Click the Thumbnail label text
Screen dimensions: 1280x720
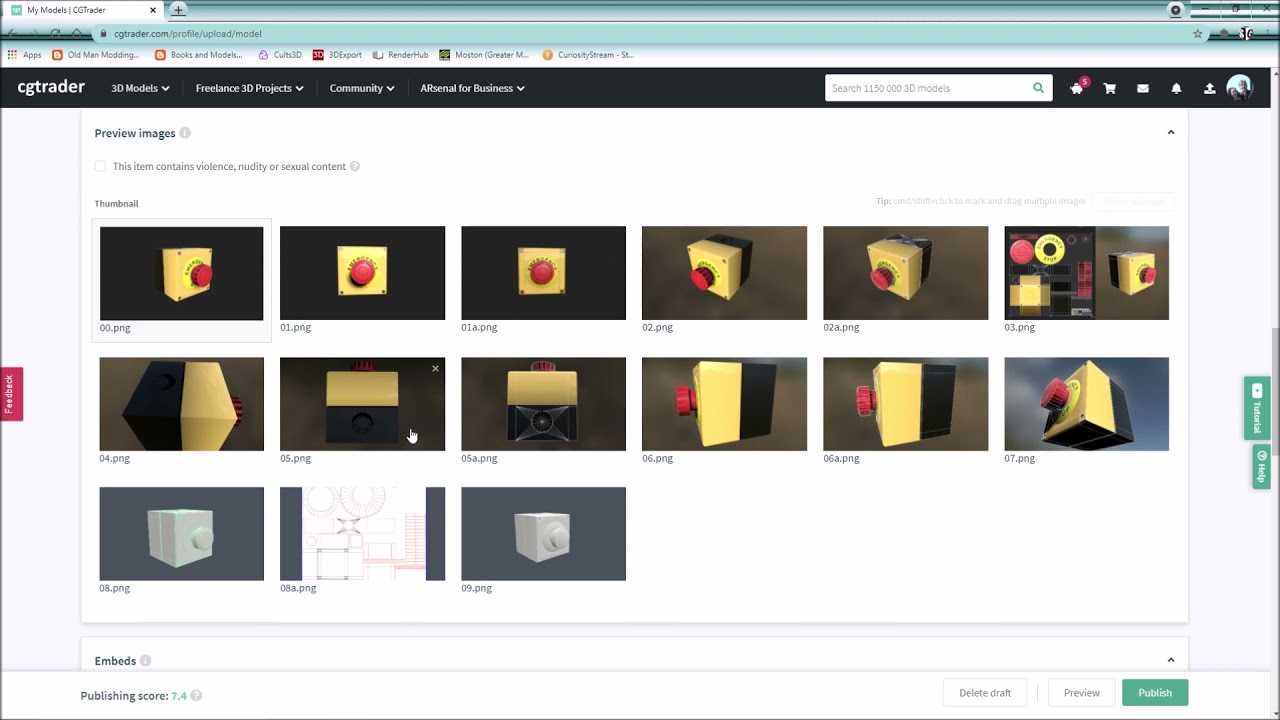(x=116, y=204)
